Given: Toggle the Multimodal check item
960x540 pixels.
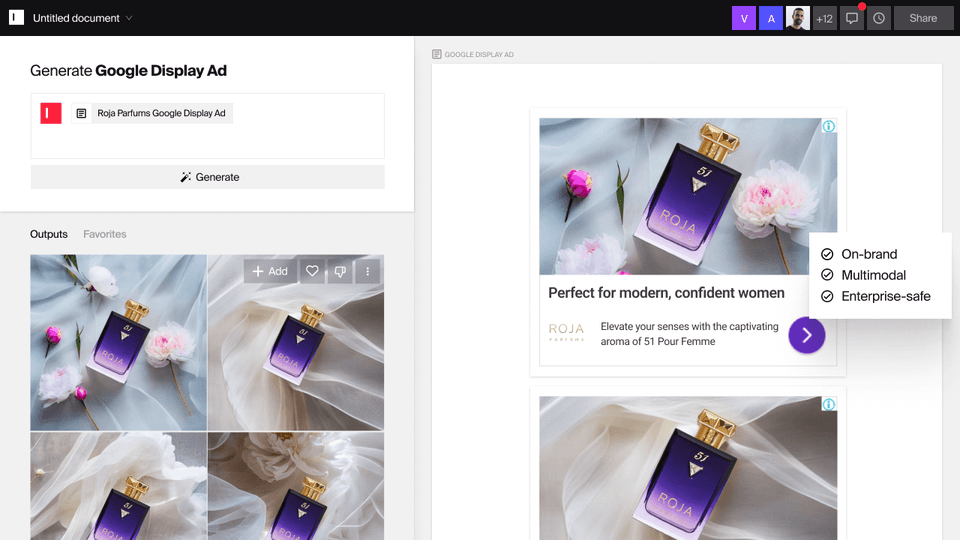Looking at the screenshot, I should (x=863, y=275).
